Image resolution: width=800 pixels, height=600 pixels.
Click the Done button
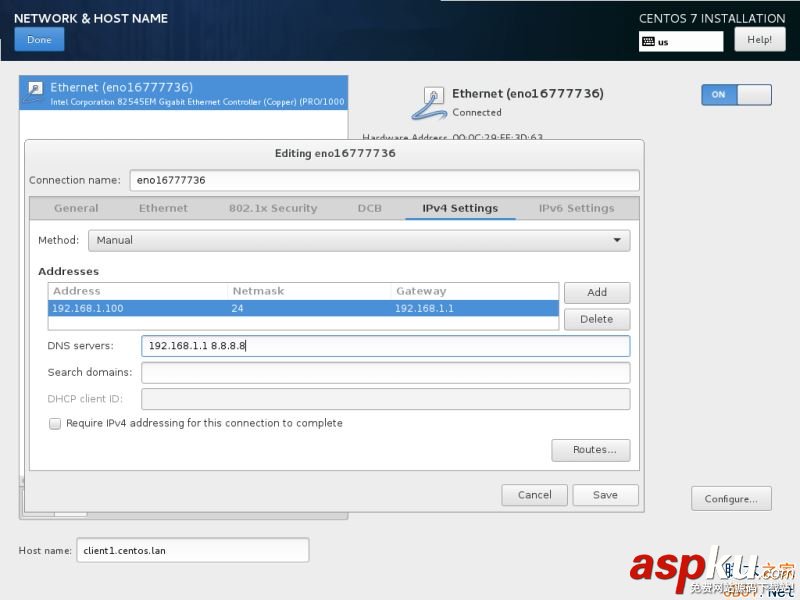pyautogui.click(x=39, y=39)
